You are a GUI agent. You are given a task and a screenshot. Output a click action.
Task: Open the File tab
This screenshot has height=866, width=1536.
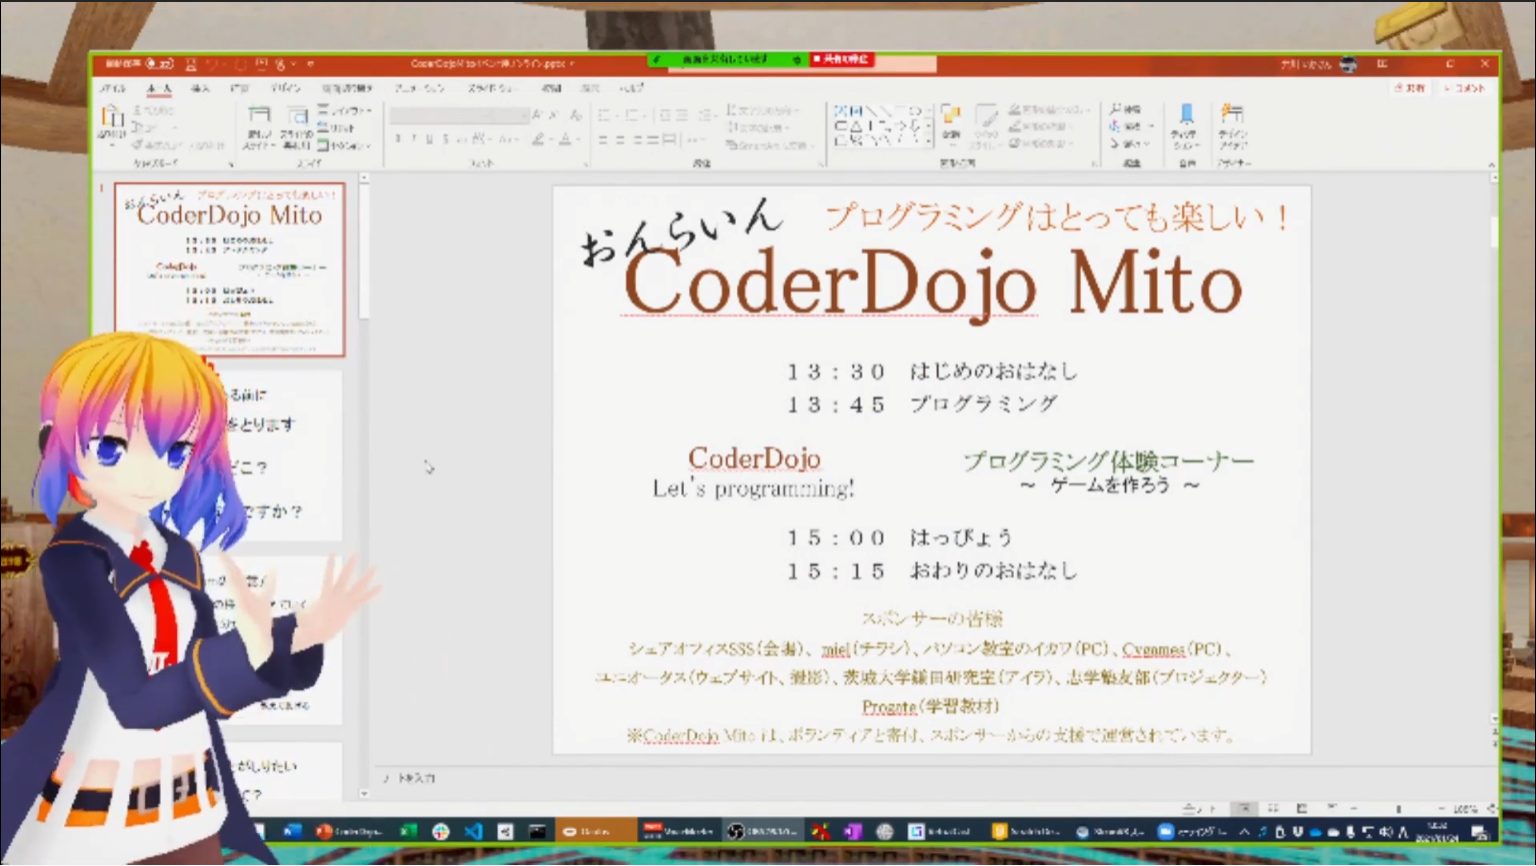[112, 89]
